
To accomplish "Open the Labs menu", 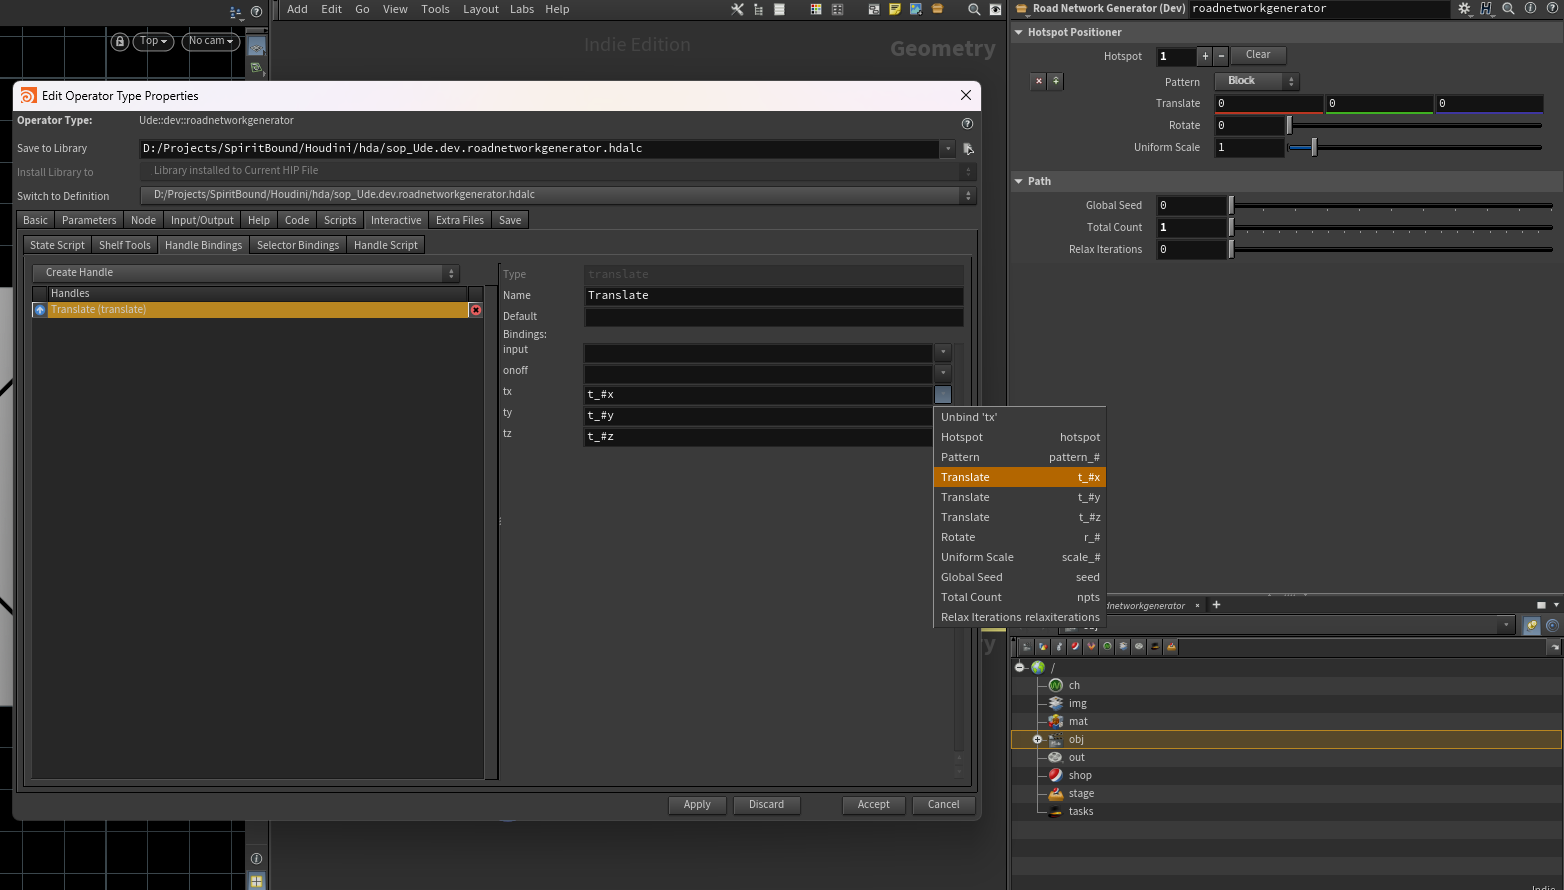I will (522, 9).
